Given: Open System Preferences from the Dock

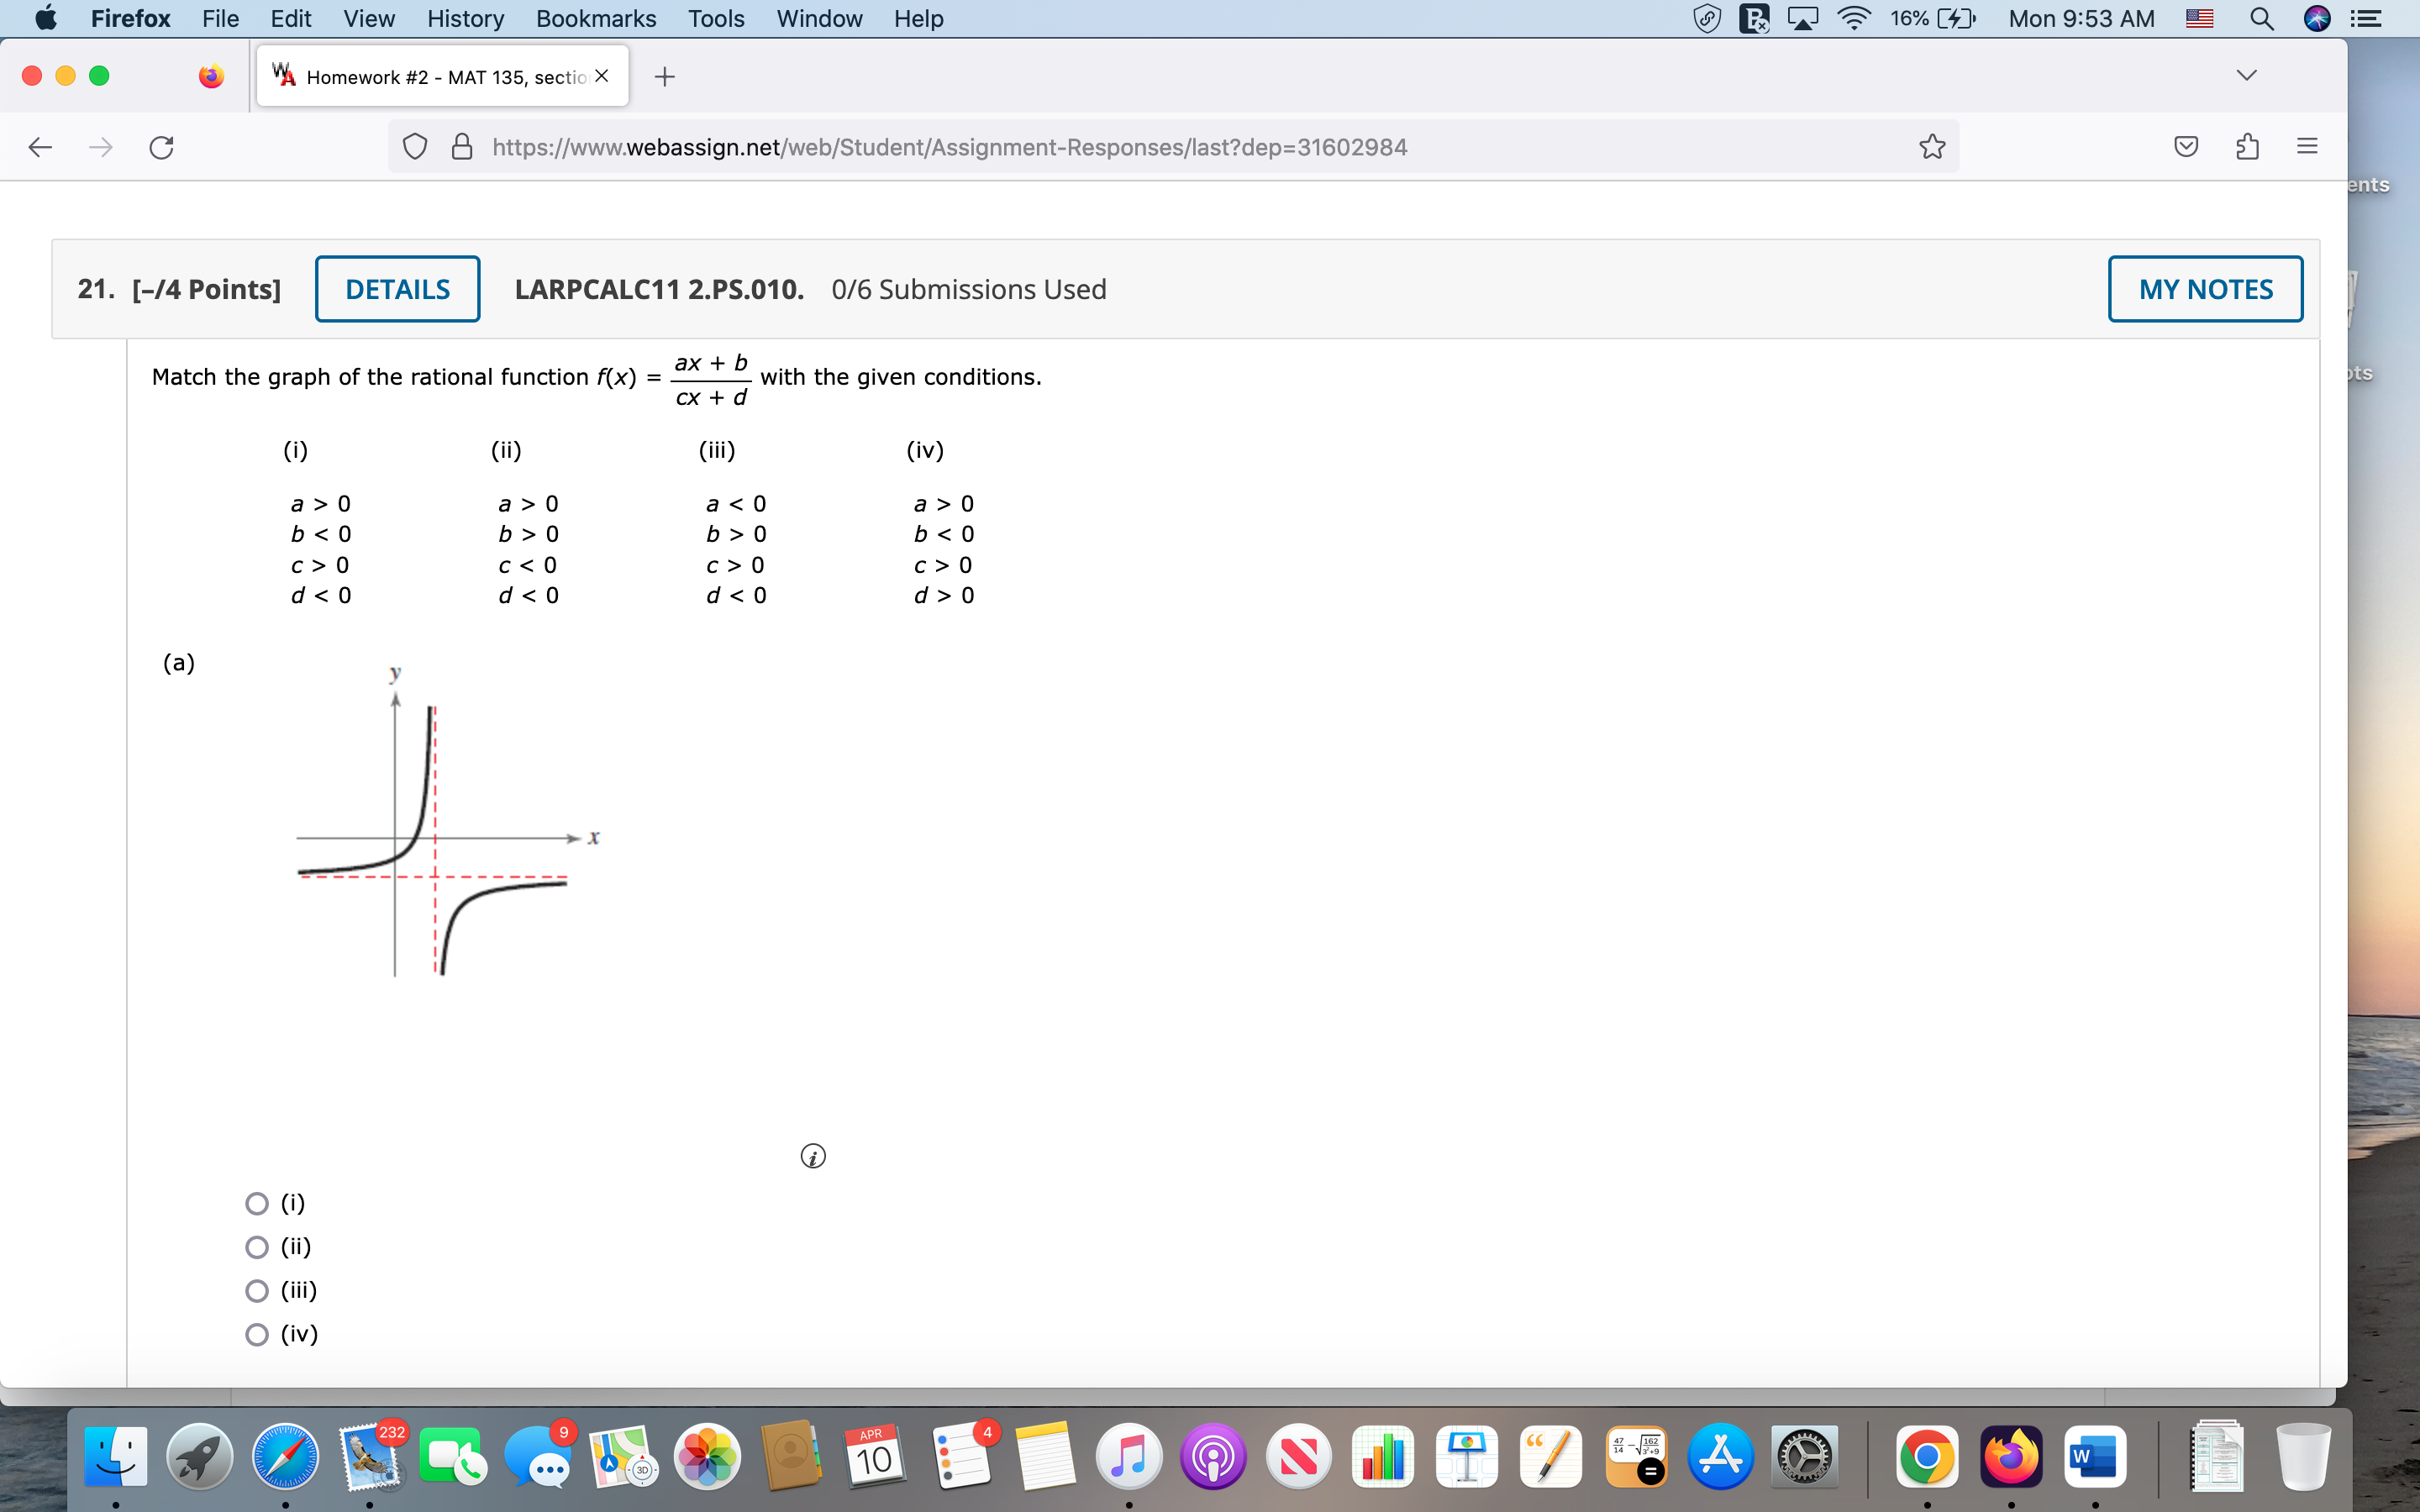Looking at the screenshot, I should click(1807, 1457).
